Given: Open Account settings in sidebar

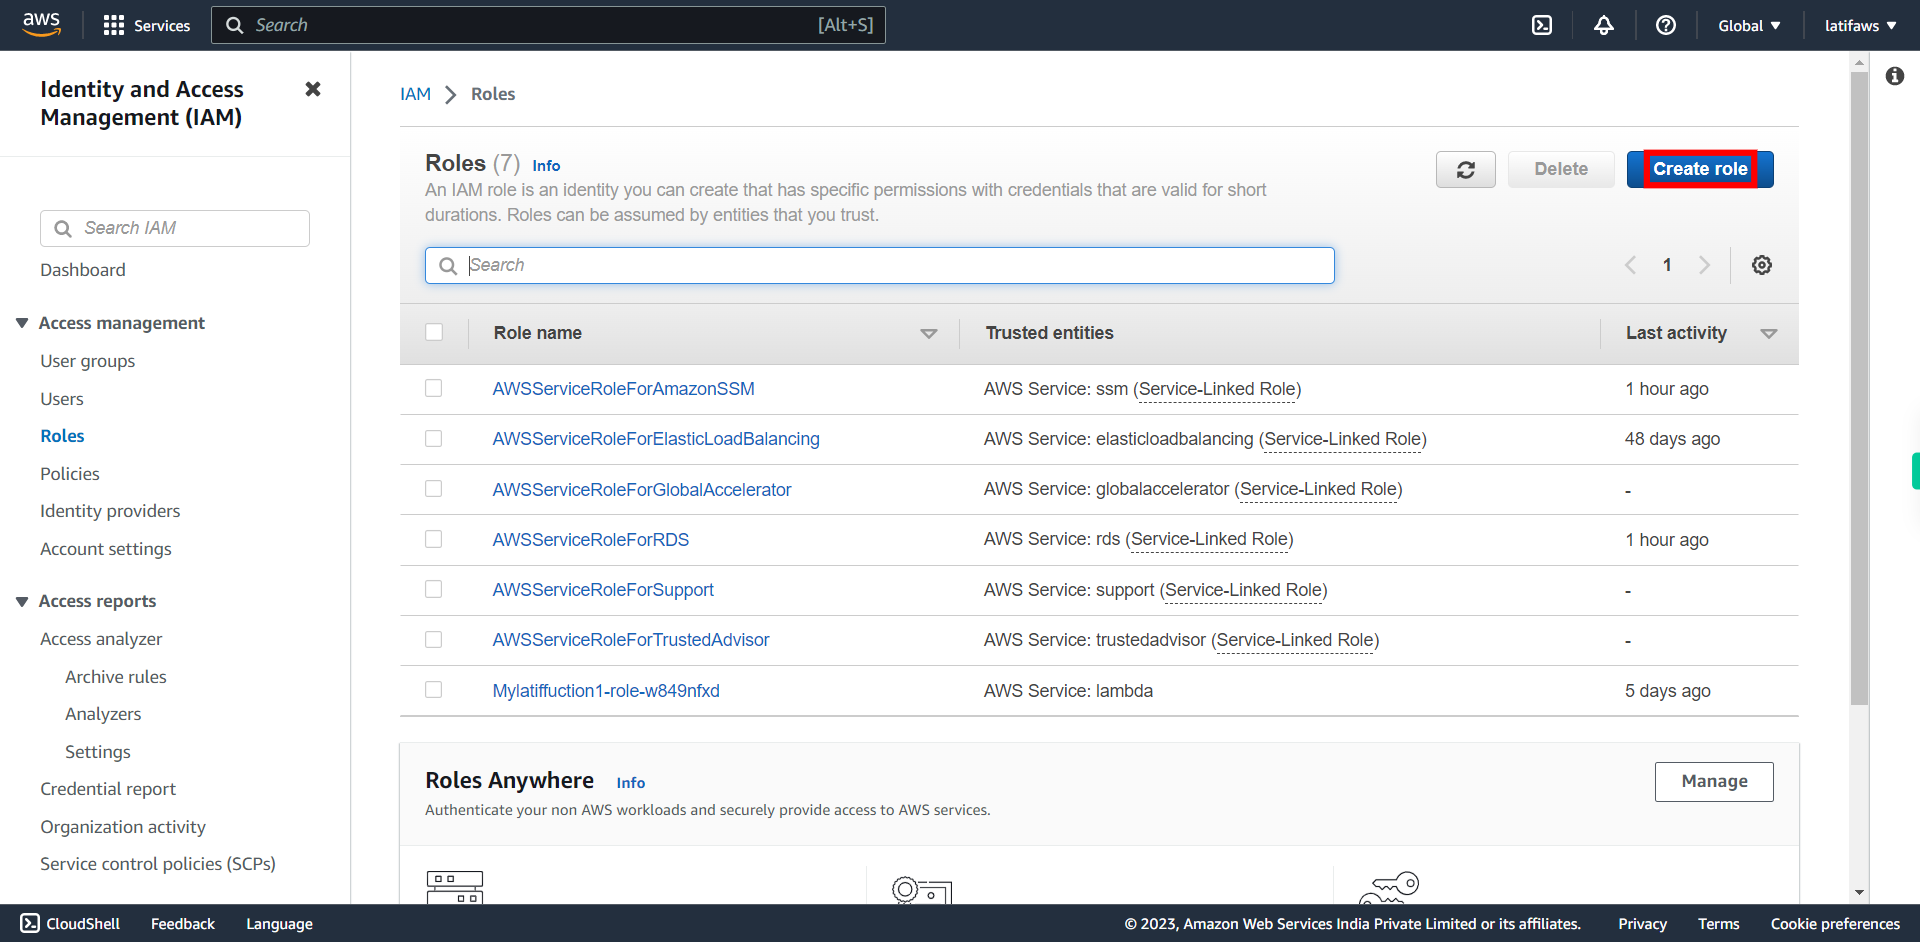Looking at the screenshot, I should (106, 549).
